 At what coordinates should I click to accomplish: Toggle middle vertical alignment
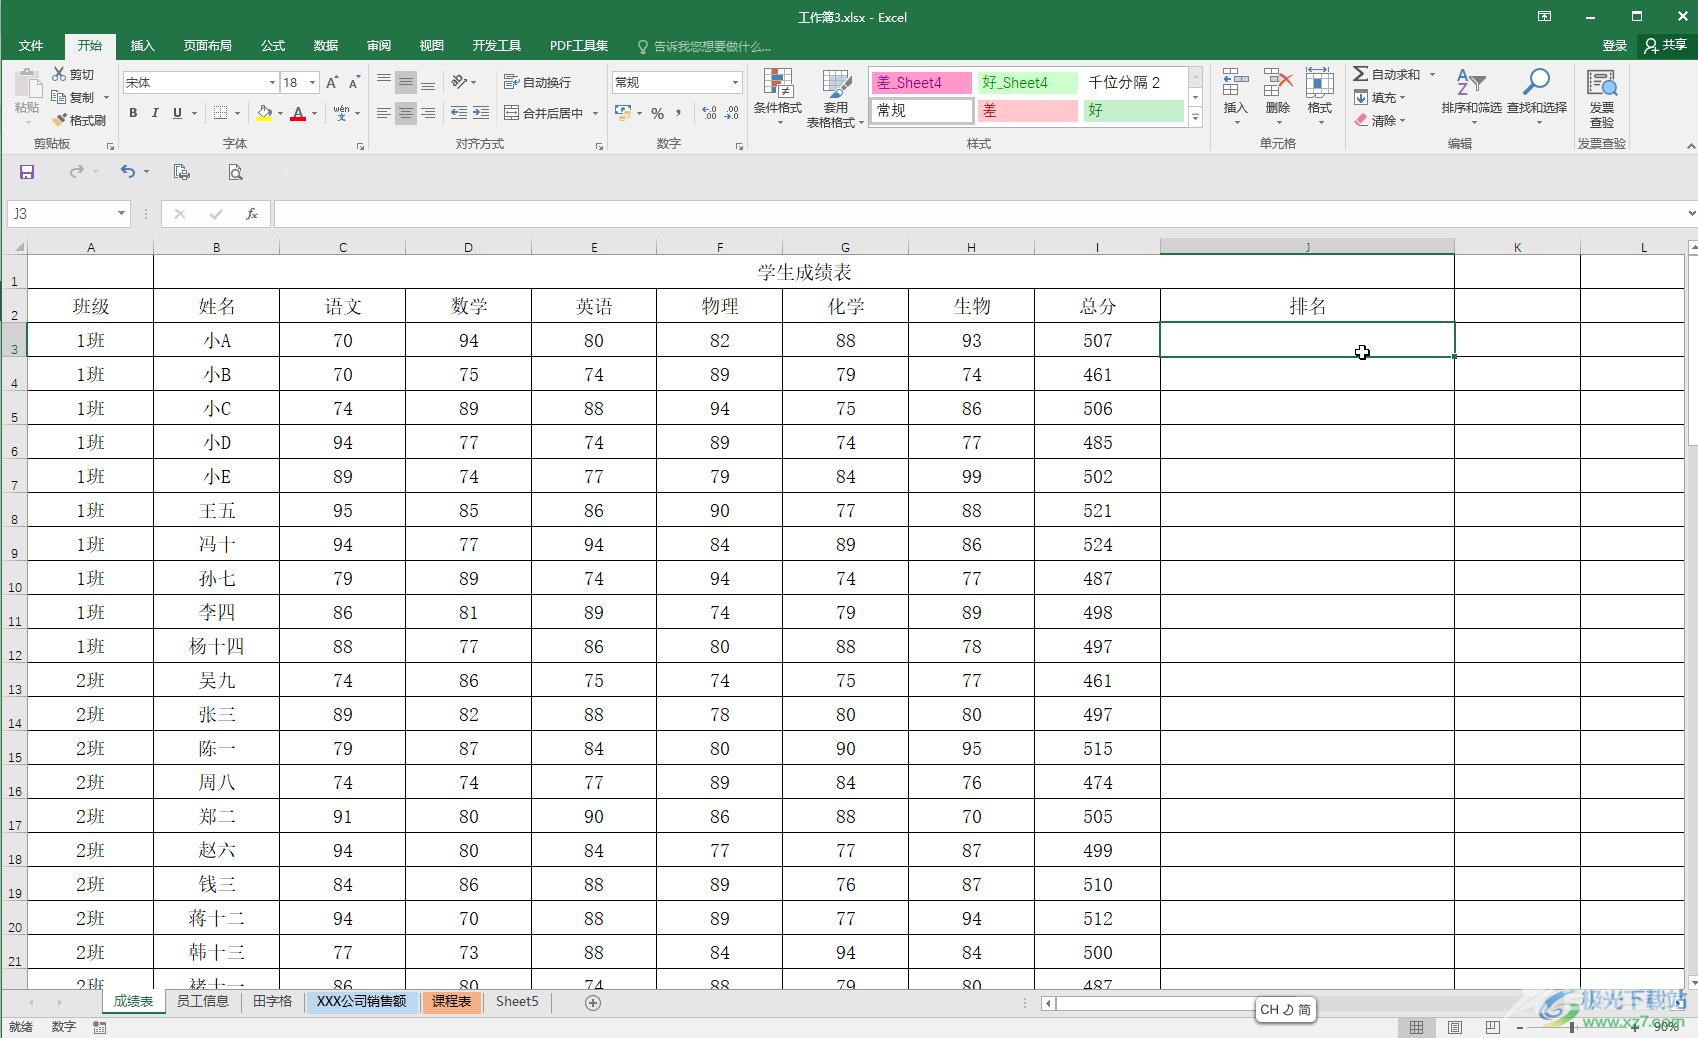click(x=405, y=82)
